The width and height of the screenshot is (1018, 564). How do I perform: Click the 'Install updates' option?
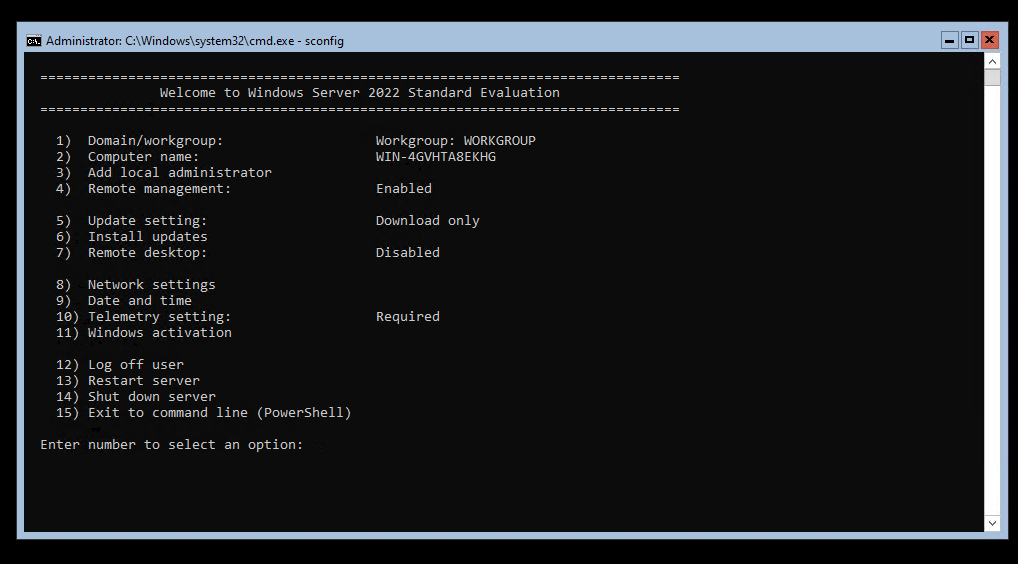coord(132,237)
